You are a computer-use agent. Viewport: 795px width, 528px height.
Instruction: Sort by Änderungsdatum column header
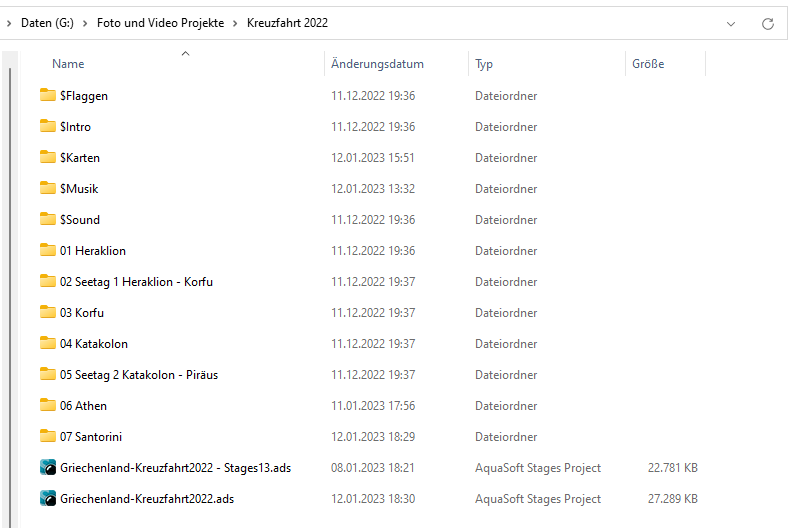point(377,64)
